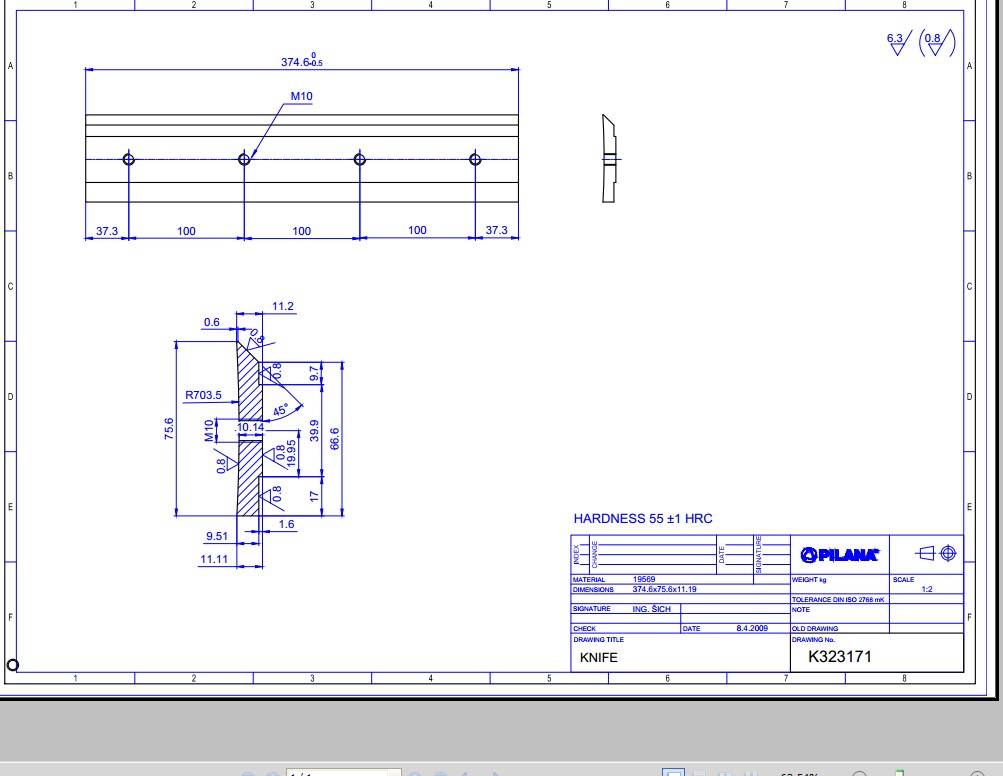Click the page number input field

(x=342, y=773)
